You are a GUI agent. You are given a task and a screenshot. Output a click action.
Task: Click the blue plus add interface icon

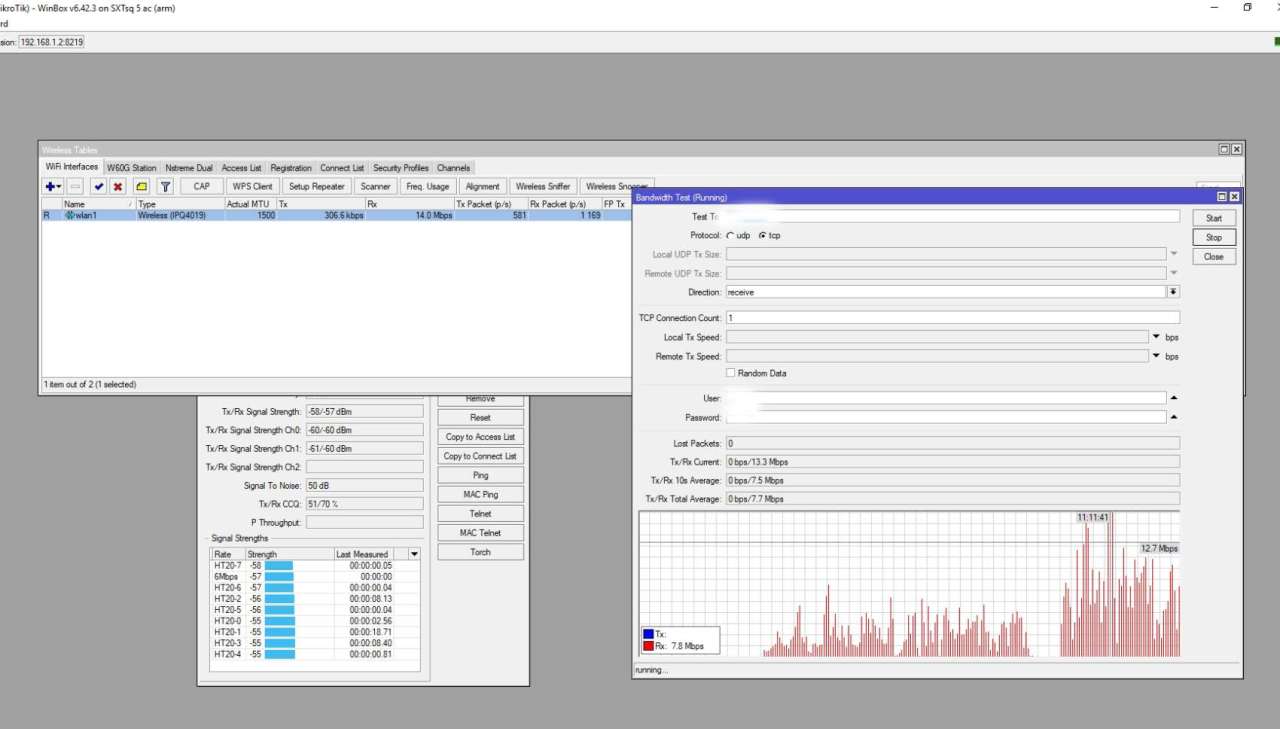click(x=51, y=186)
